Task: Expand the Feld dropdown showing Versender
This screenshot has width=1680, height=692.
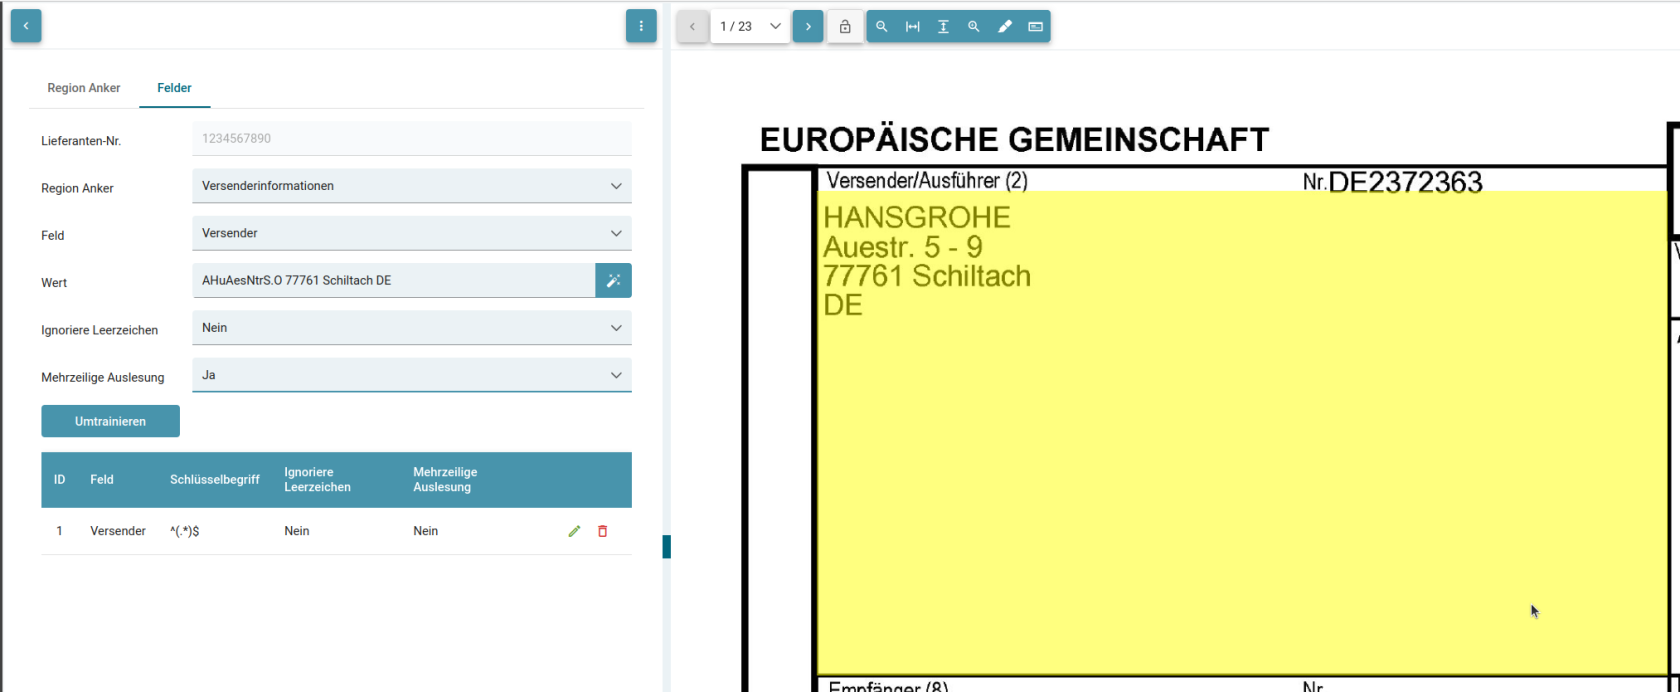Action: tap(411, 233)
